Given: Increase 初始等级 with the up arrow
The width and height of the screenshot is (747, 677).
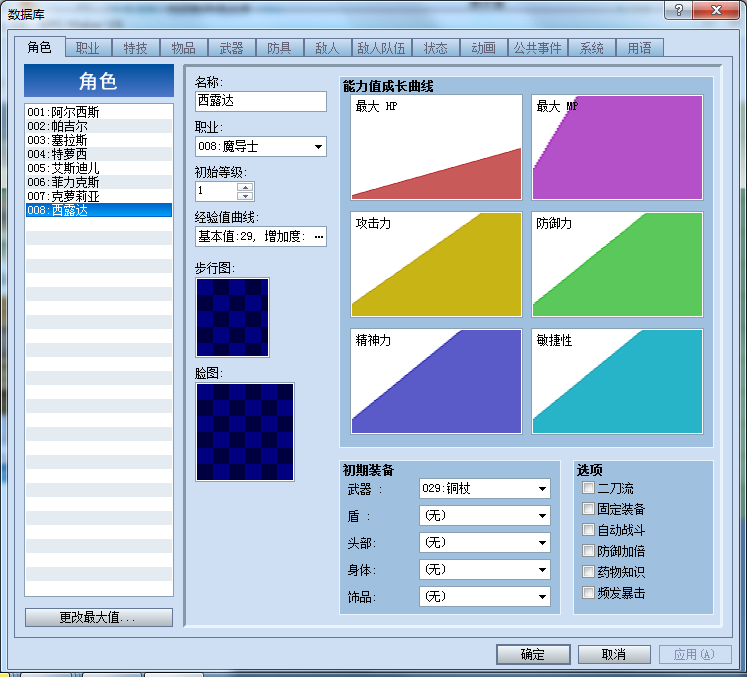Looking at the screenshot, I should point(245,187).
